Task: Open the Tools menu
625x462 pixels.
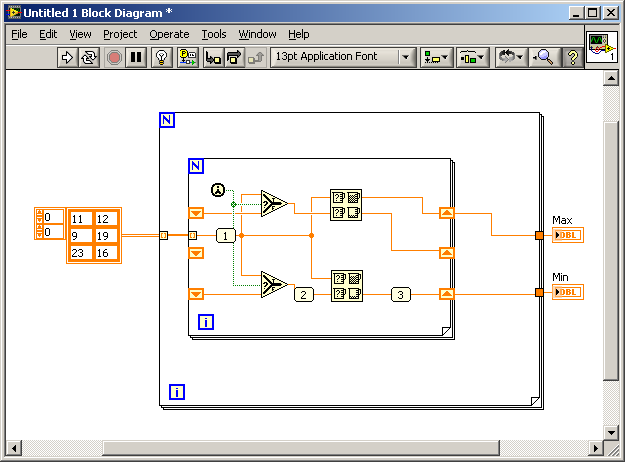Action: tap(214, 34)
